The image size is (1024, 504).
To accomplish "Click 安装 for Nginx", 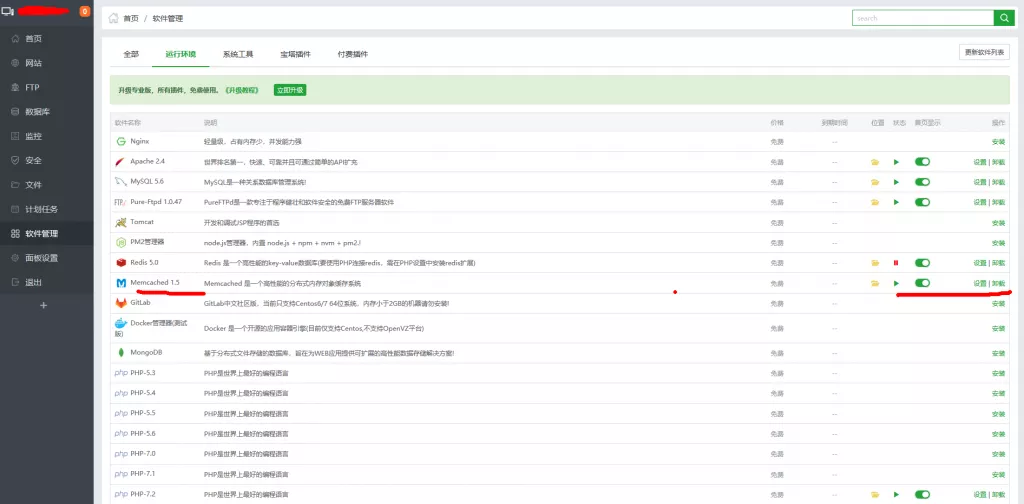I will (x=999, y=142).
